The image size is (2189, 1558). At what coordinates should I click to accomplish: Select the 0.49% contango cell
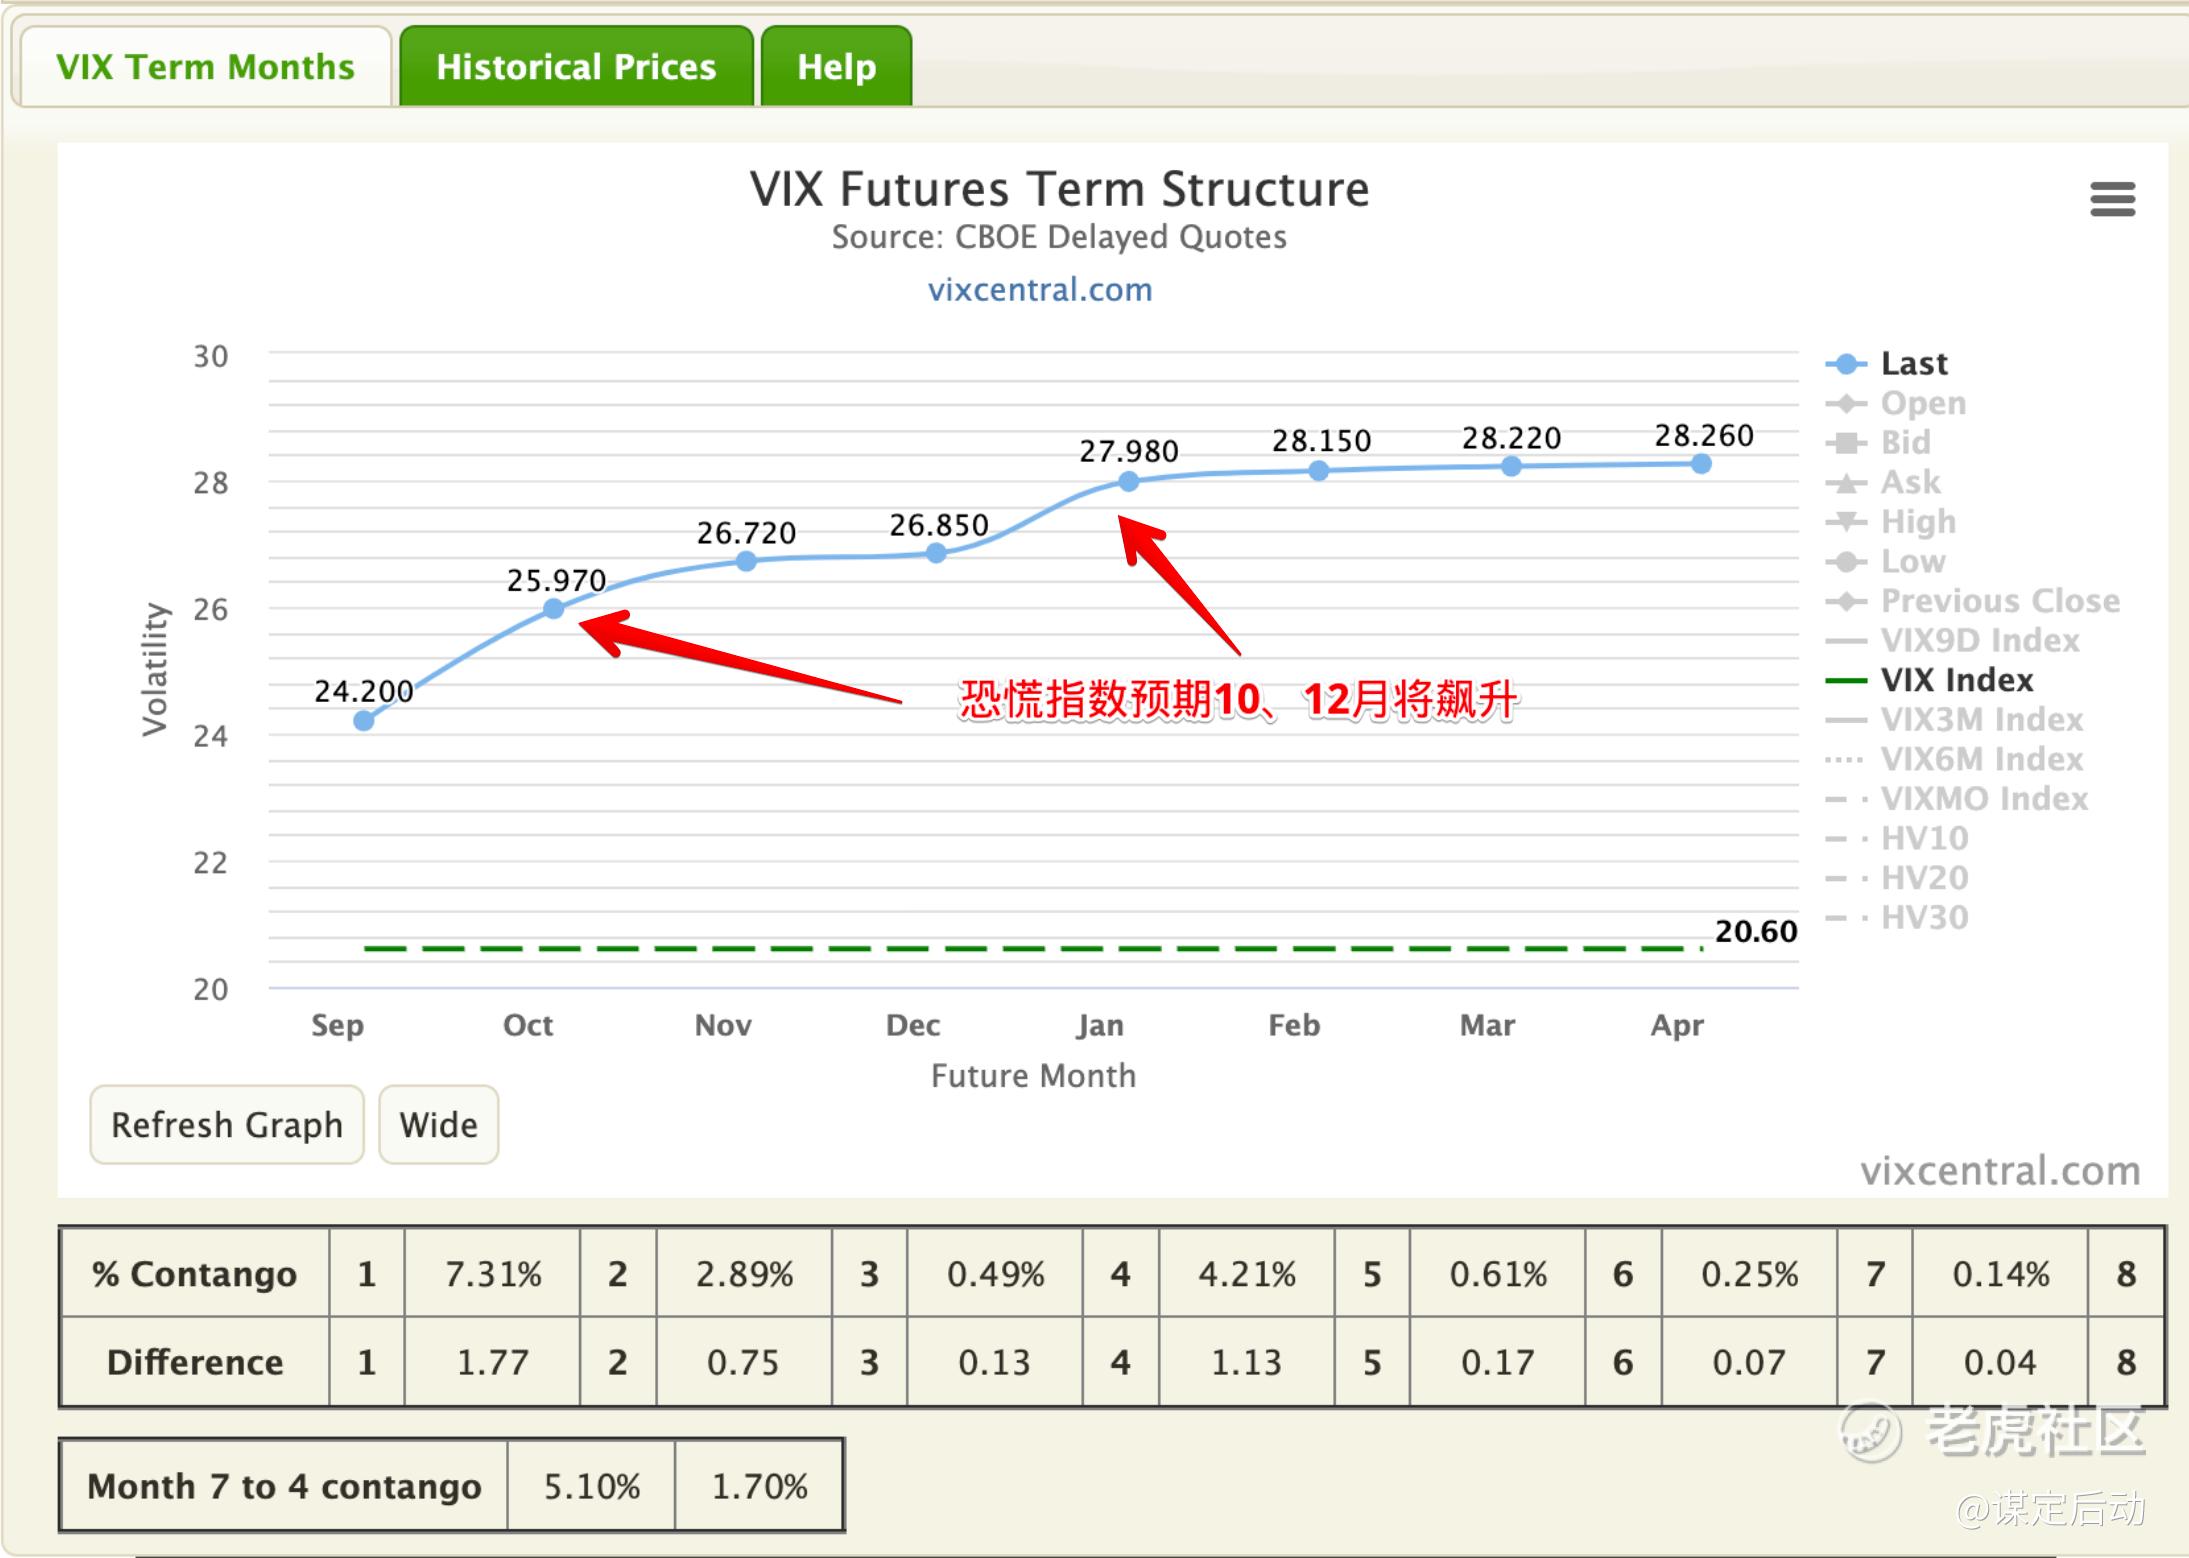[x=995, y=1274]
